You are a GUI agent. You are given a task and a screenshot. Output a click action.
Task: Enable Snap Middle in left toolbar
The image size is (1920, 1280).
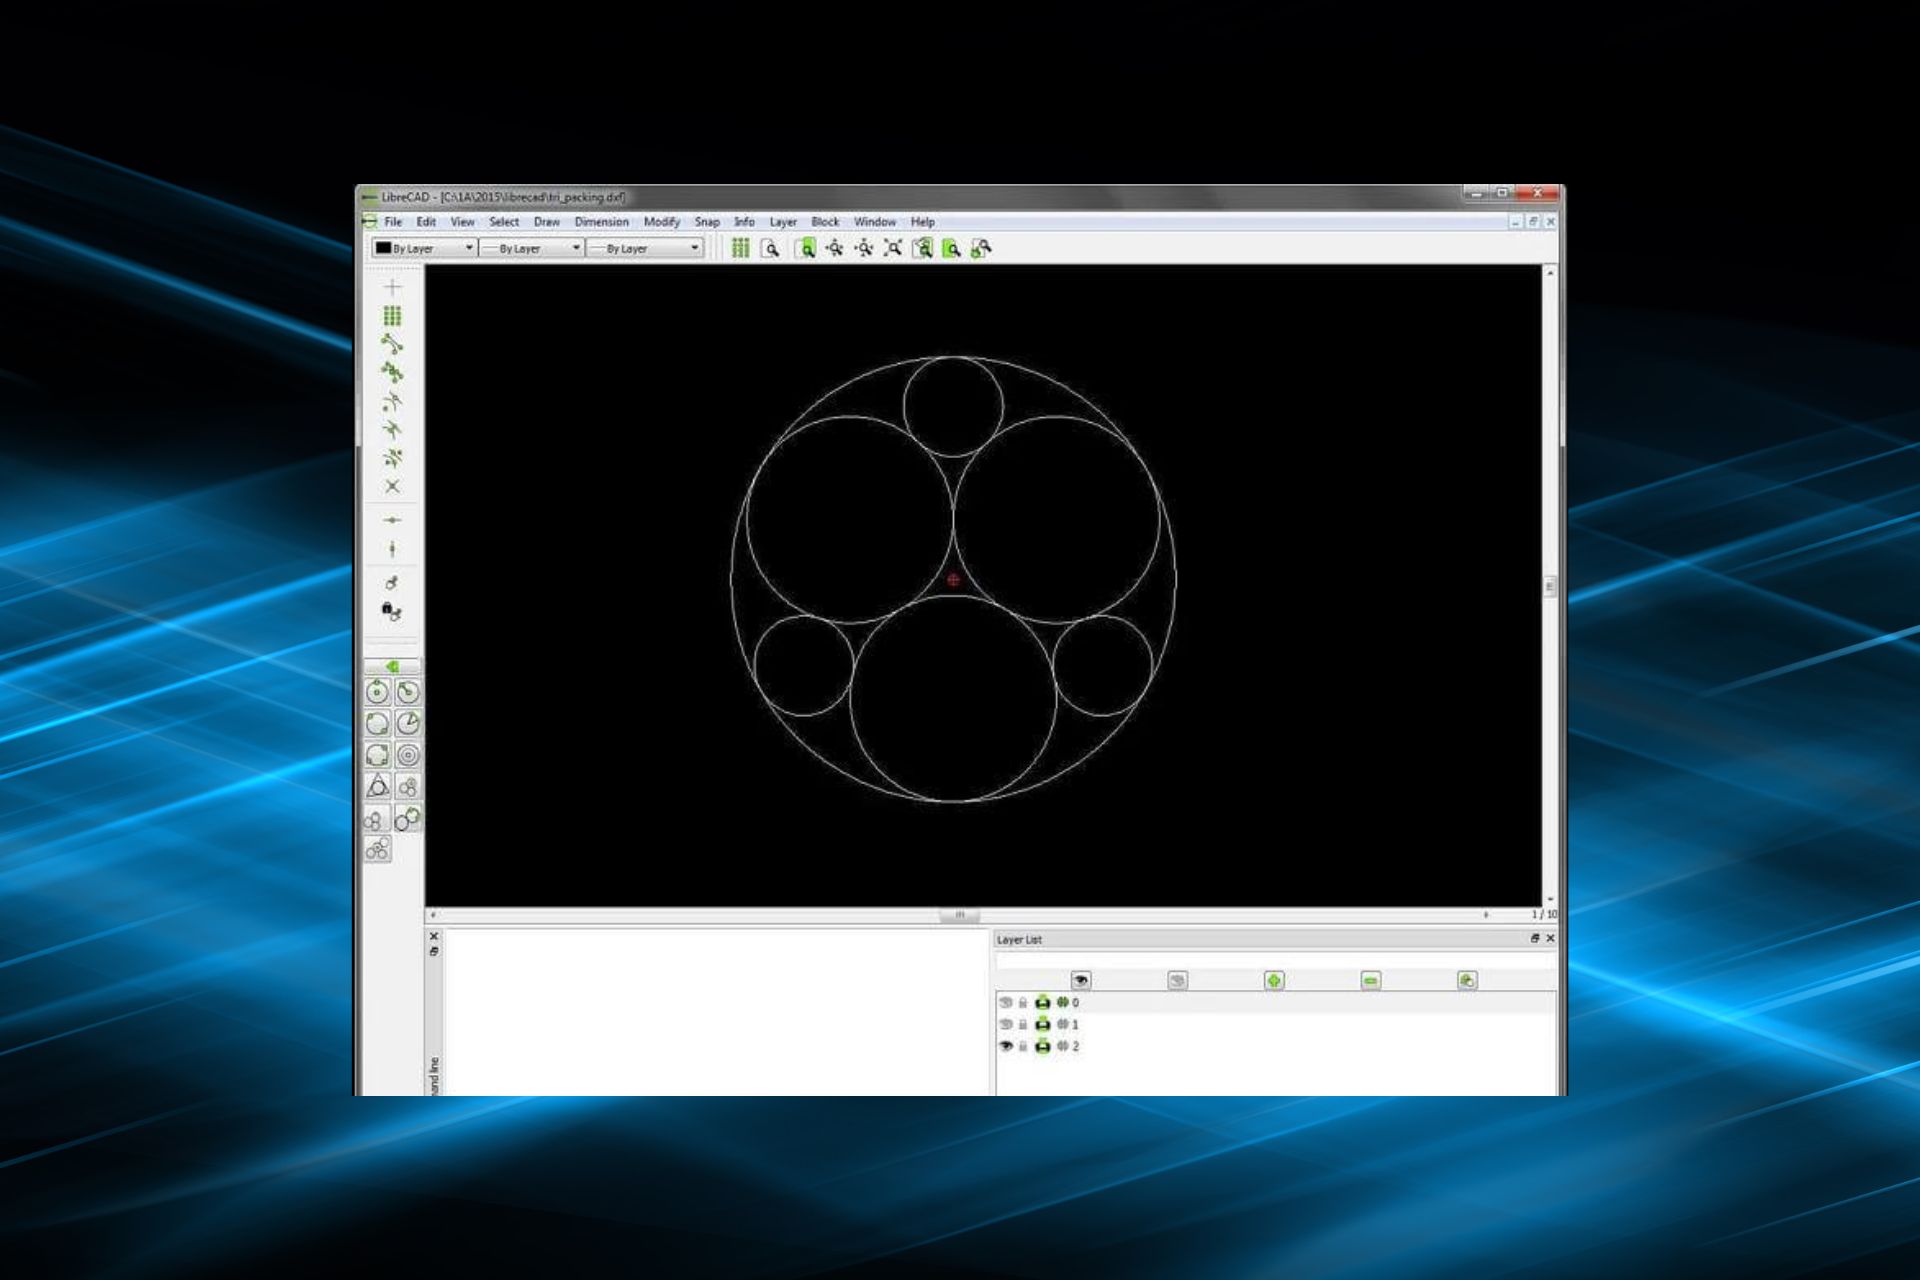pos(392,429)
